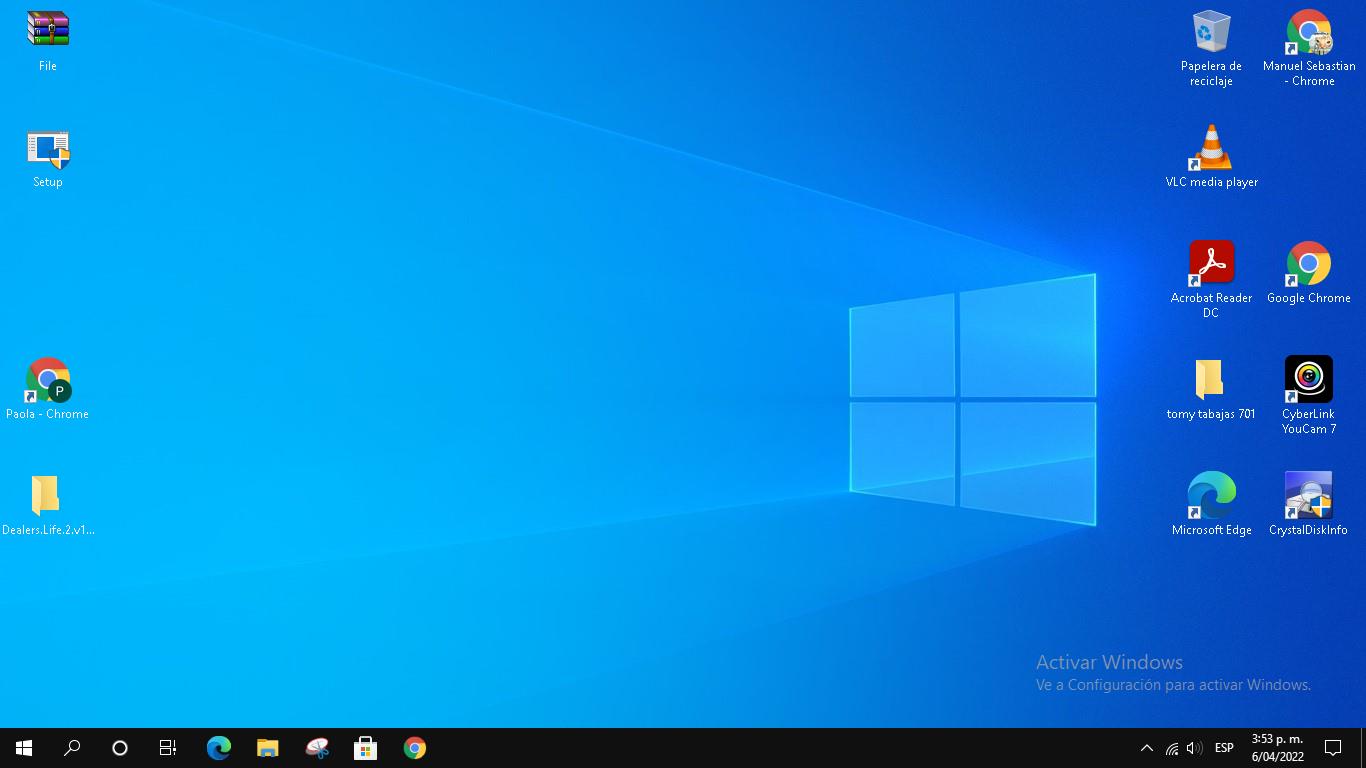Open the Windows Start menu

click(24, 748)
